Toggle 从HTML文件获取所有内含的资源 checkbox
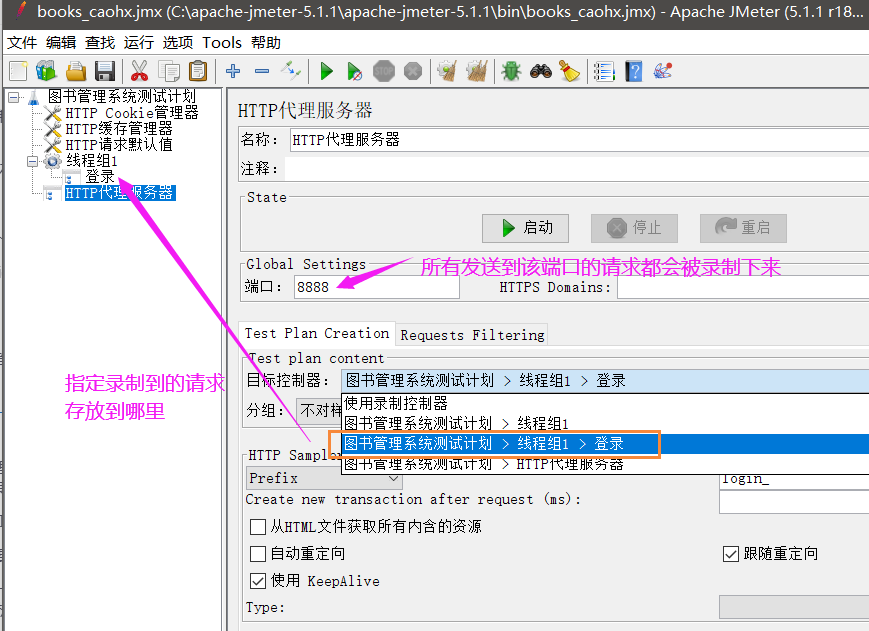The width and height of the screenshot is (869, 631). 258,526
